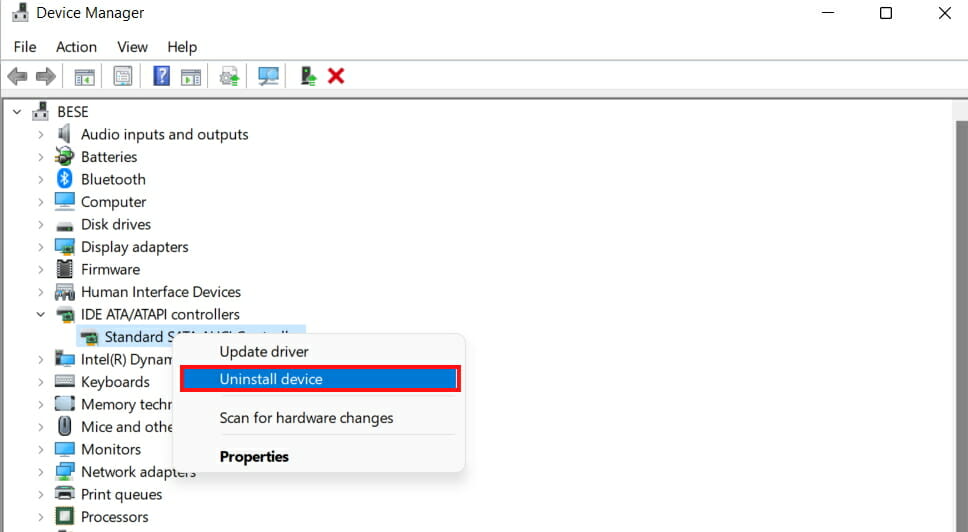This screenshot has height=532, width=968.
Task: Expand the Network adapters chevron
Action: pos(41,472)
